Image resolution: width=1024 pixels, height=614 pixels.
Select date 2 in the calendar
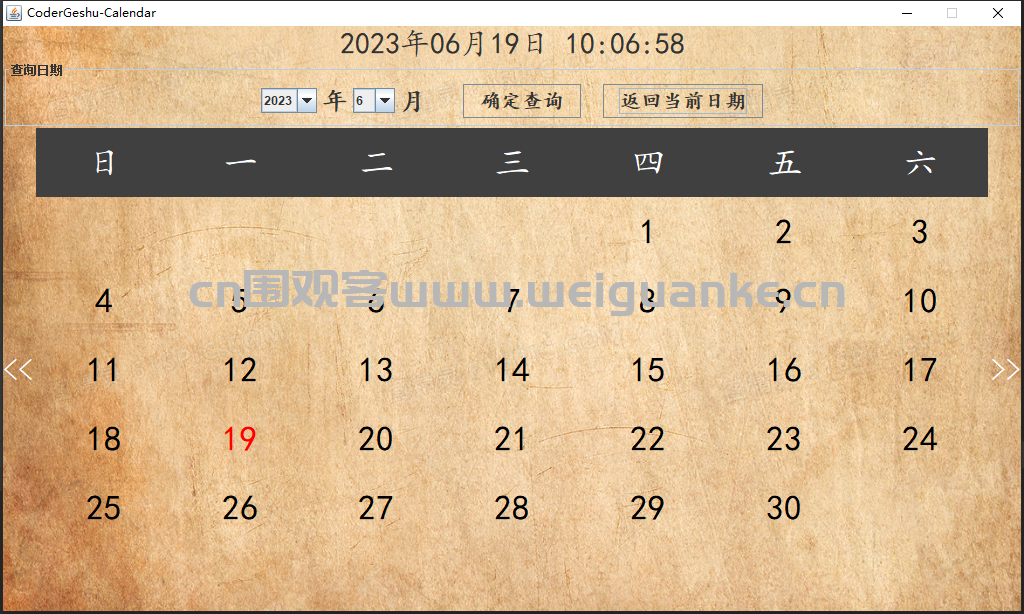tap(783, 232)
